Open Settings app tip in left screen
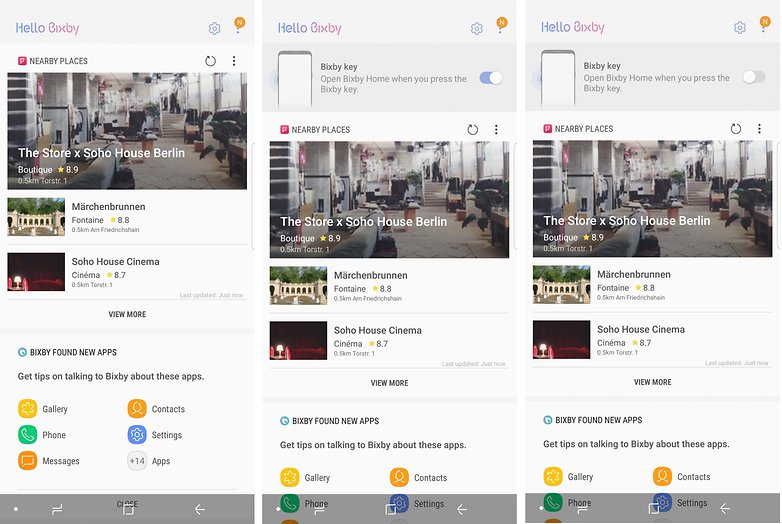Image resolution: width=782 pixels, height=524 pixels. coord(155,435)
